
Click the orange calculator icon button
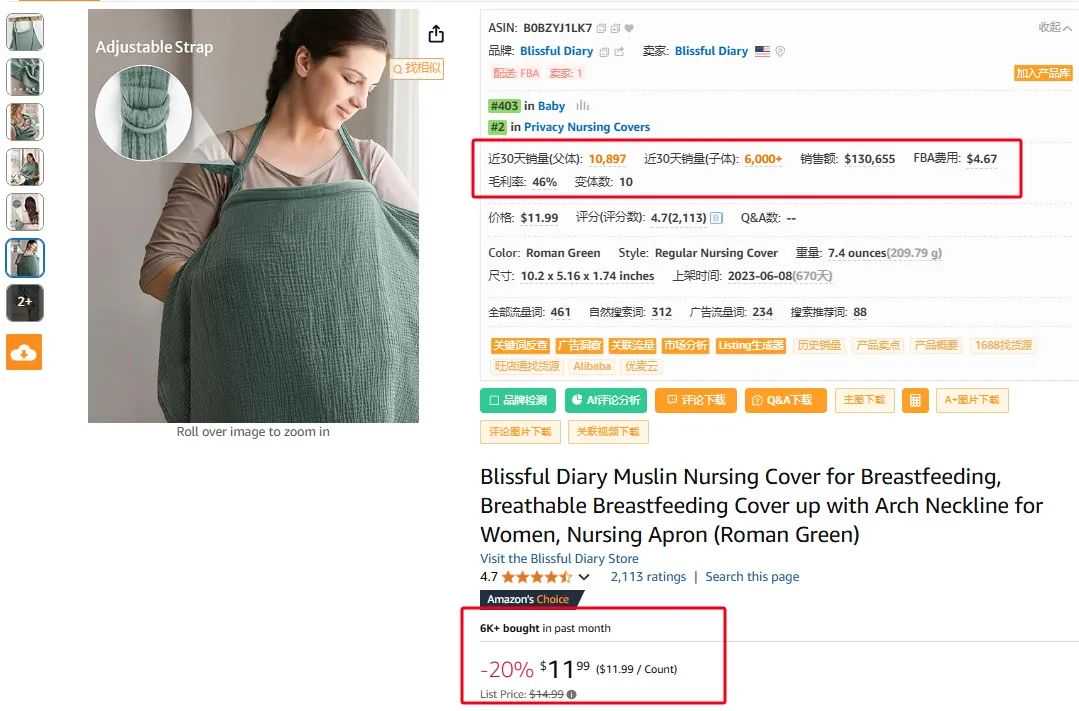(x=915, y=401)
